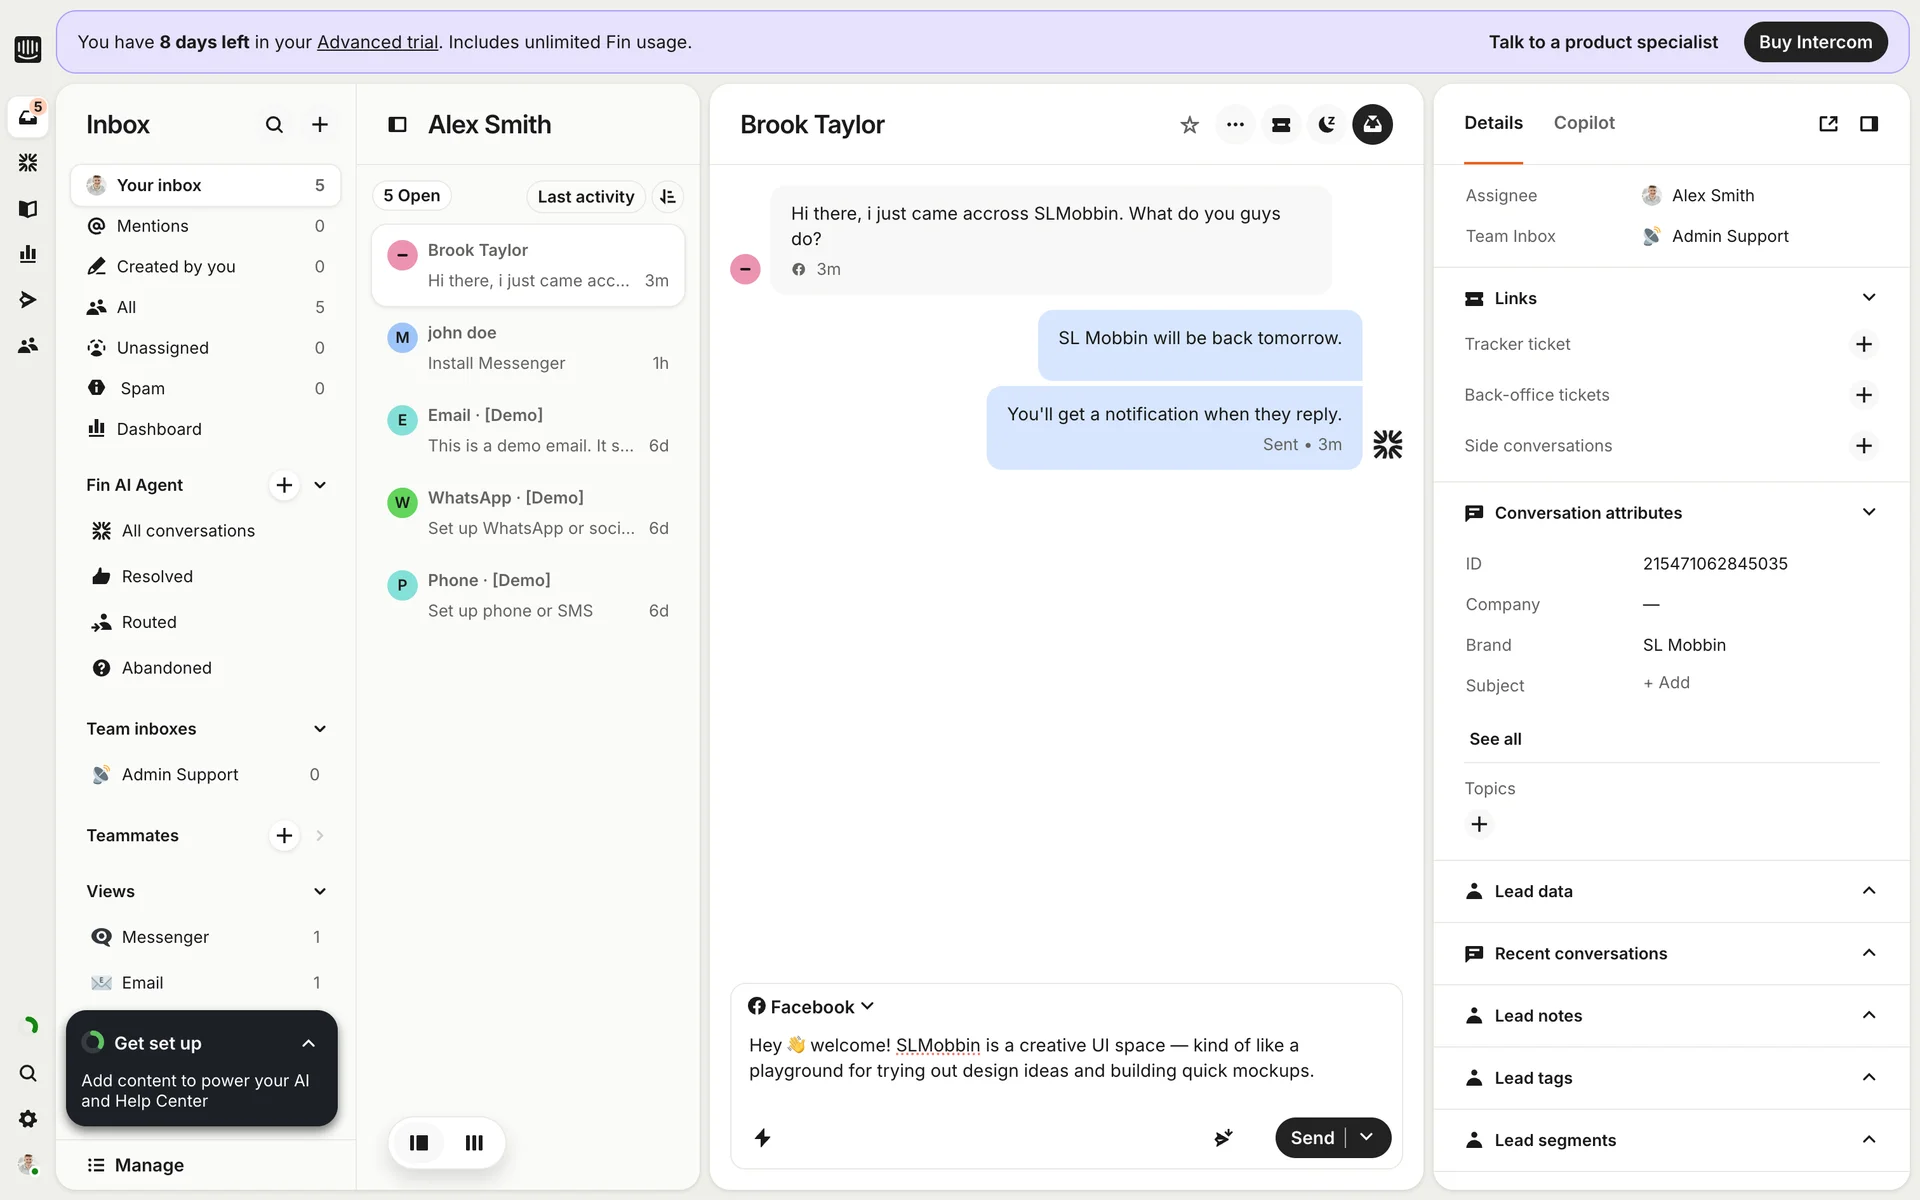Open the Last activity sort dropdown
Viewport: 1920px width, 1200px height.
tap(585, 197)
